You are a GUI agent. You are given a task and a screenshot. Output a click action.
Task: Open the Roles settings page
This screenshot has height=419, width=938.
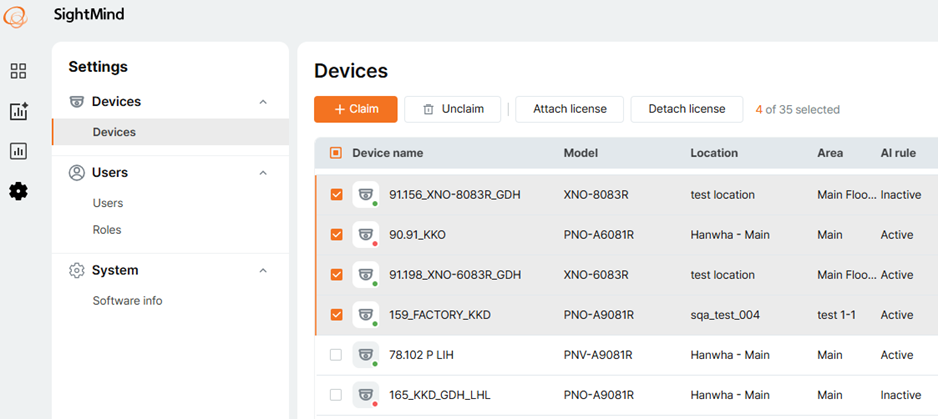(x=107, y=230)
